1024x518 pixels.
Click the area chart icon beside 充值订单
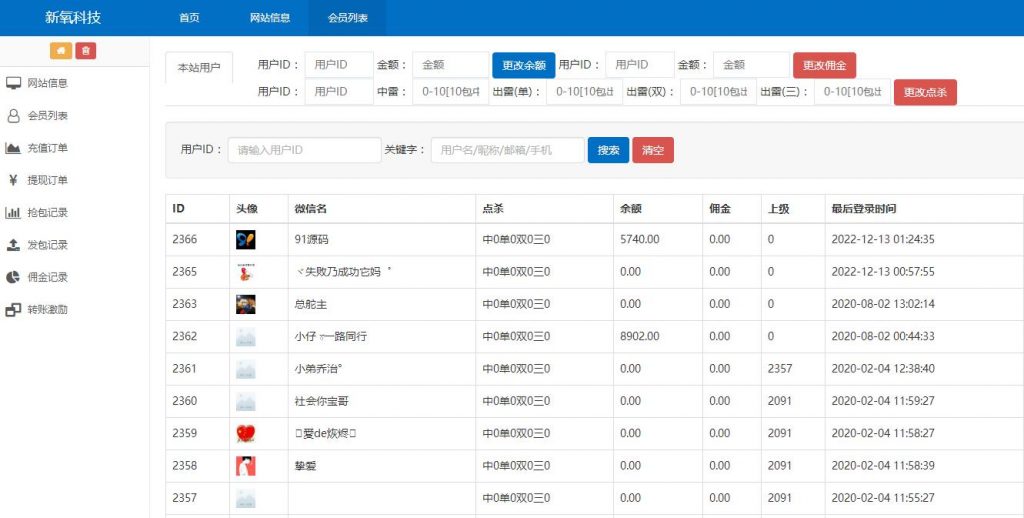(14, 148)
